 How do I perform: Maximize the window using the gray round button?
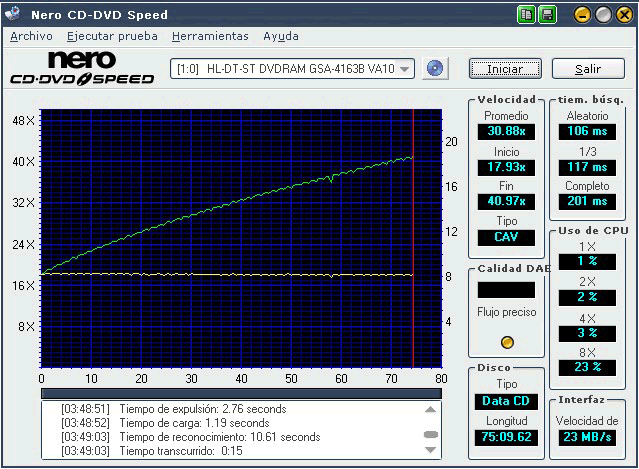[x=603, y=14]
